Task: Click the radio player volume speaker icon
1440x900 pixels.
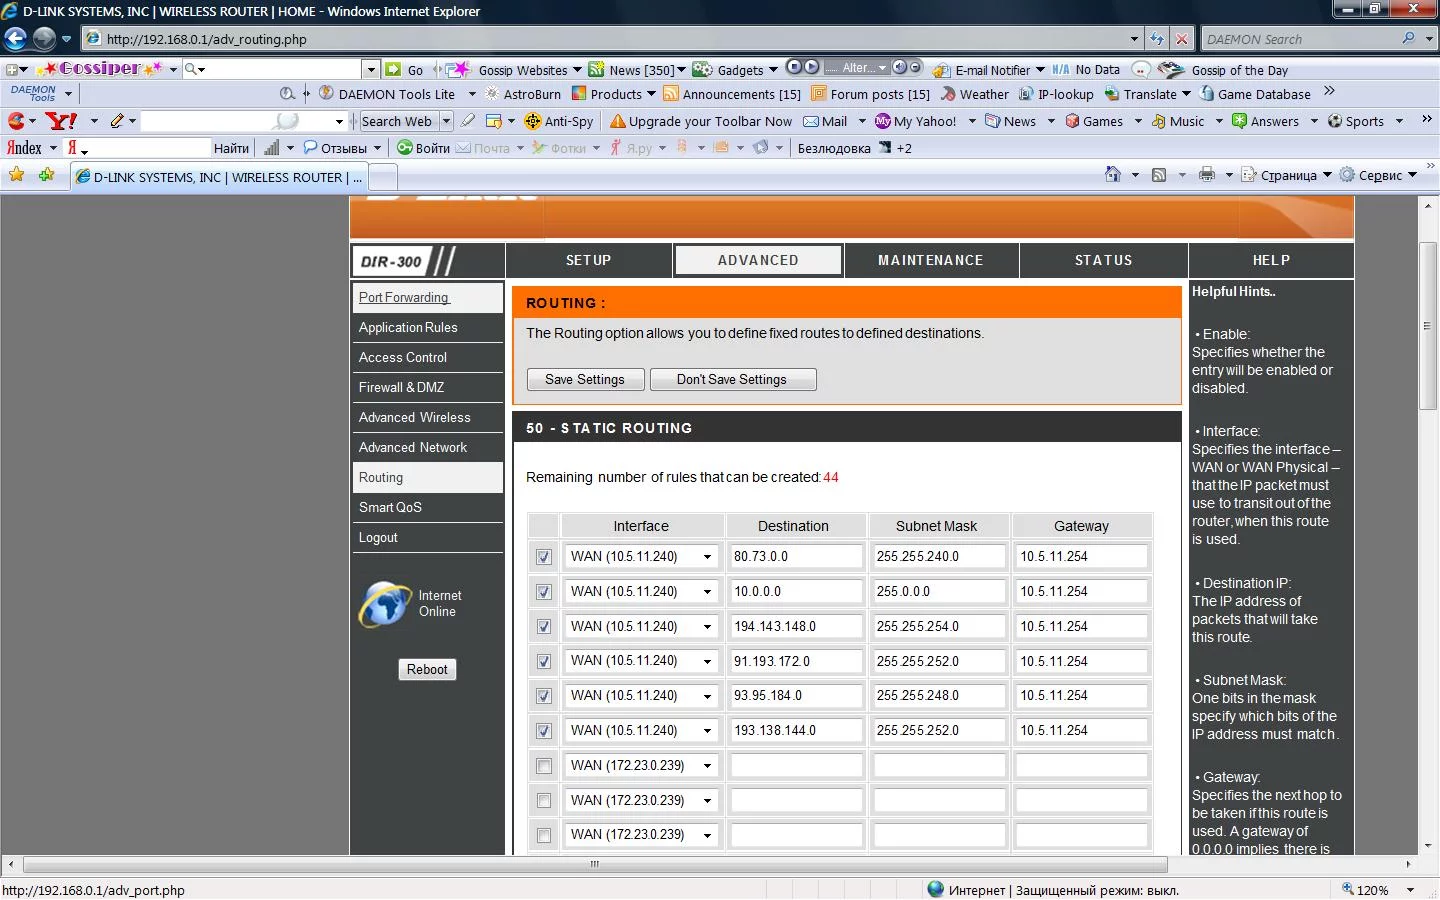Action: tap(900, 67)
